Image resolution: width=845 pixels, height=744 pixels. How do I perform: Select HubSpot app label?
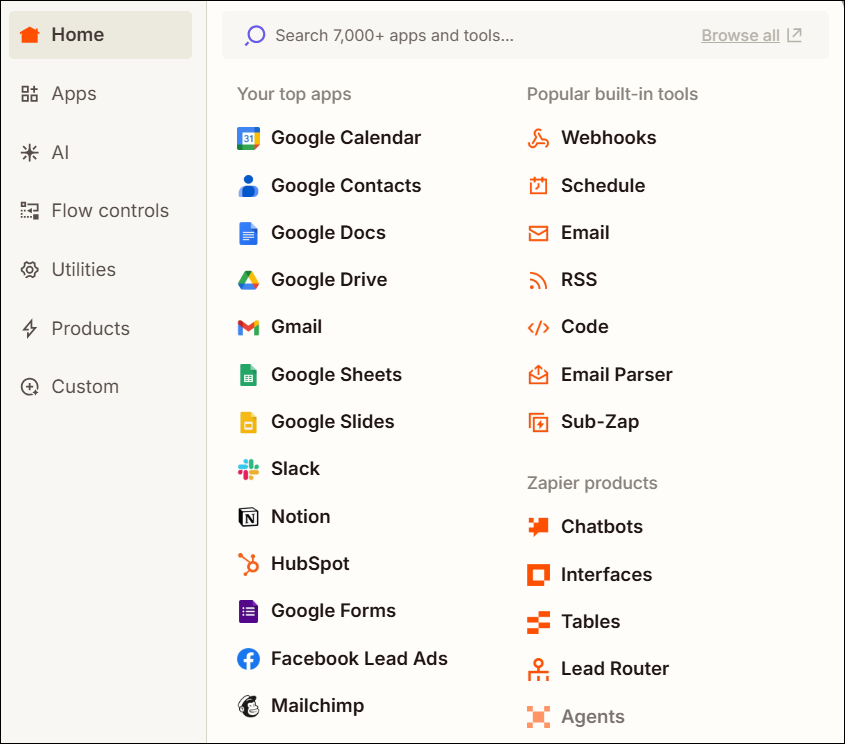point(310,564)
